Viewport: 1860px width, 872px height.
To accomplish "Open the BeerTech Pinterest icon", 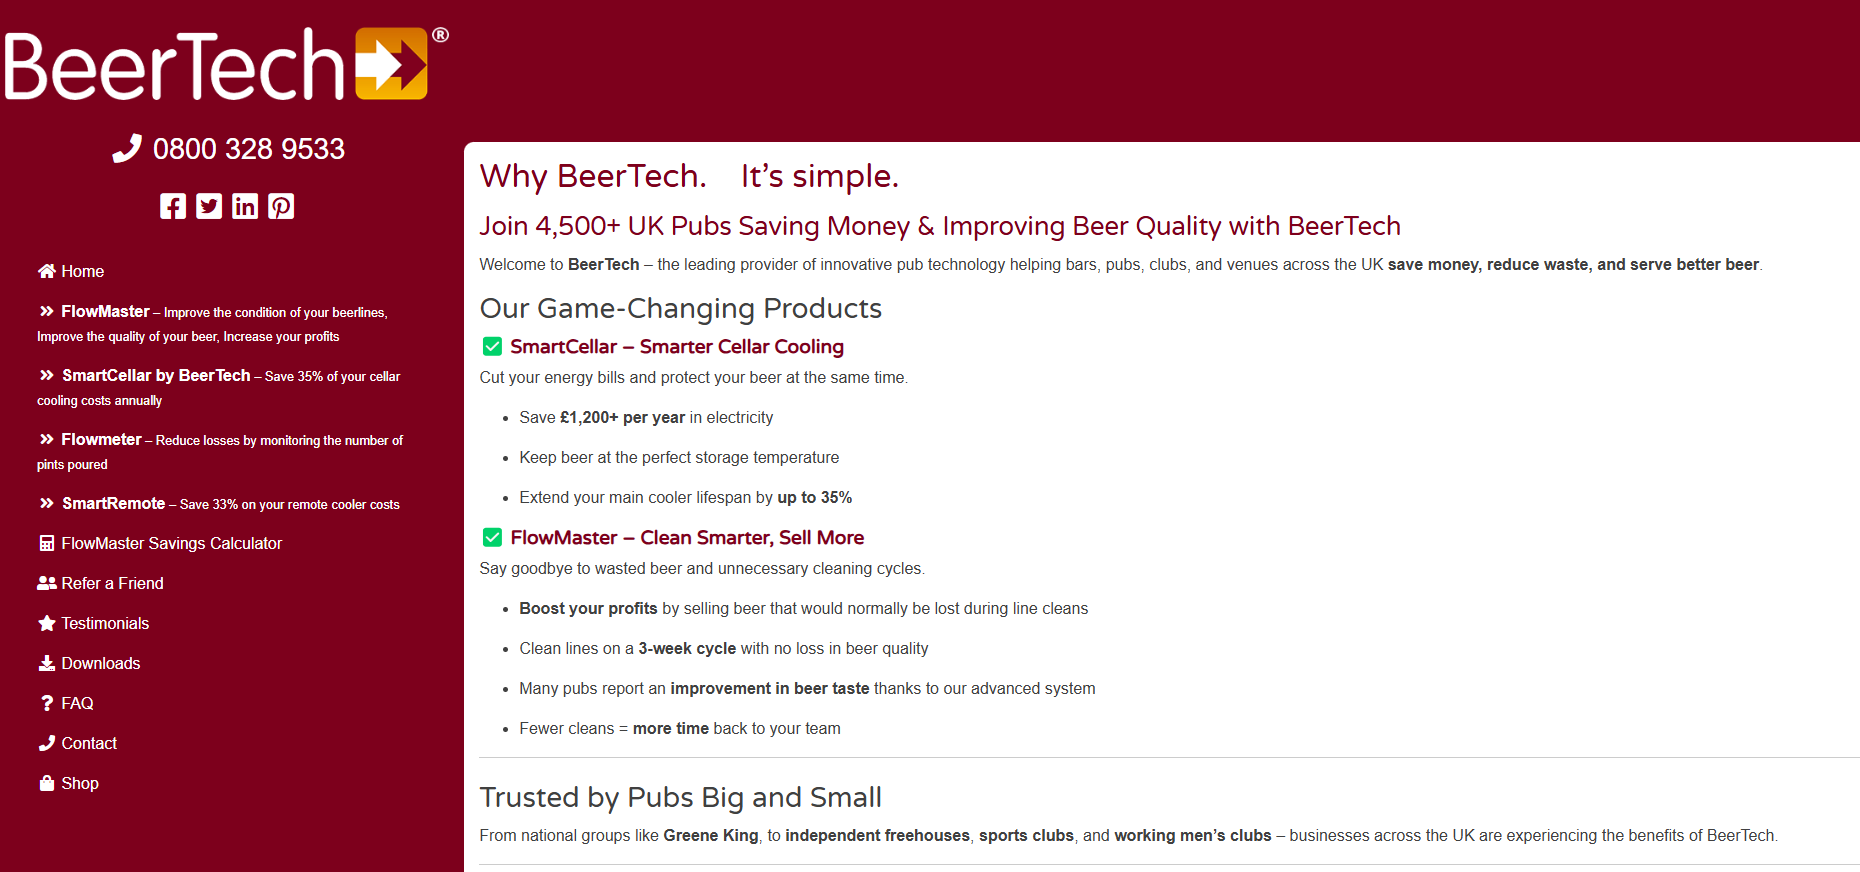I will tap(281, 206).
